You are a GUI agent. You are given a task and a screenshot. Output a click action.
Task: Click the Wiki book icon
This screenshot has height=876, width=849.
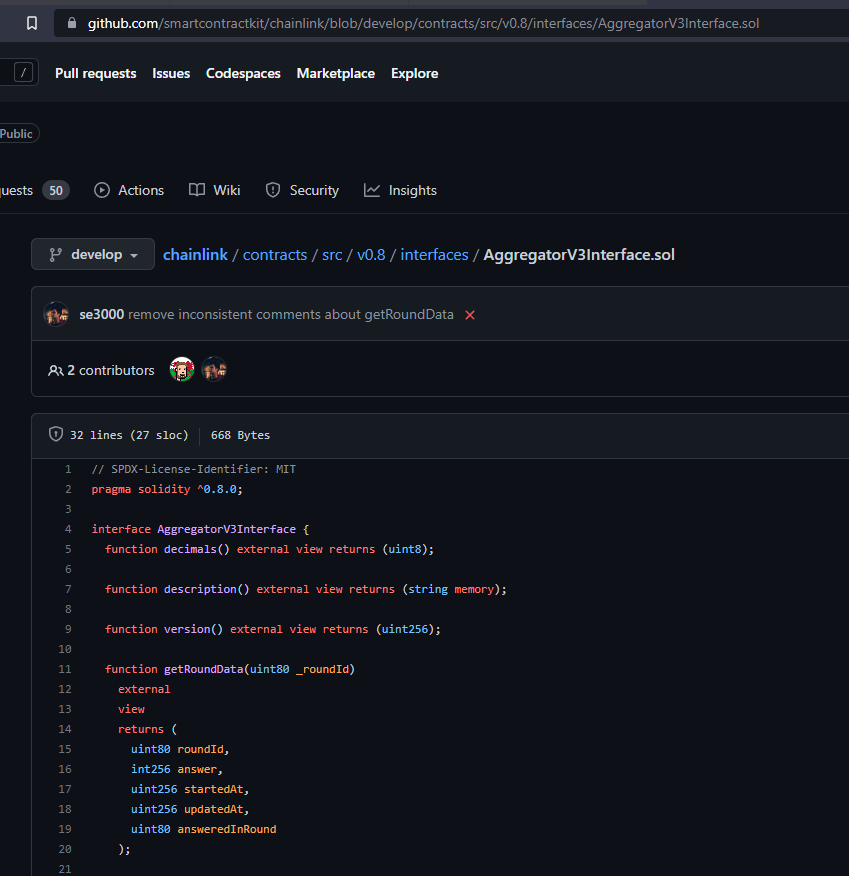(197, 191)
